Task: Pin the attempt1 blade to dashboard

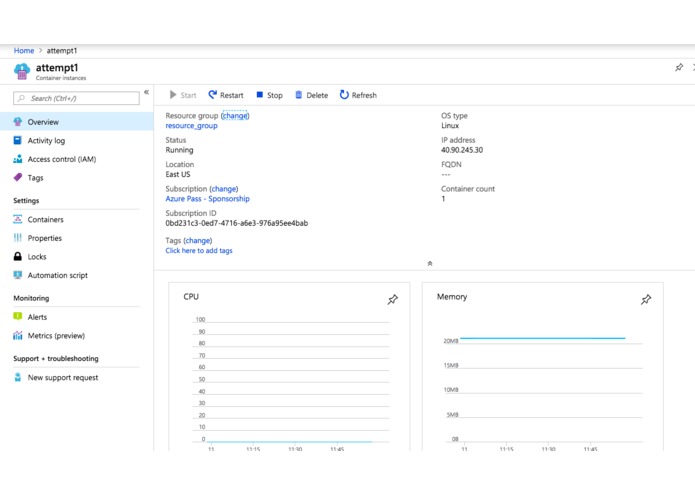Action: [x=679, y=67]
